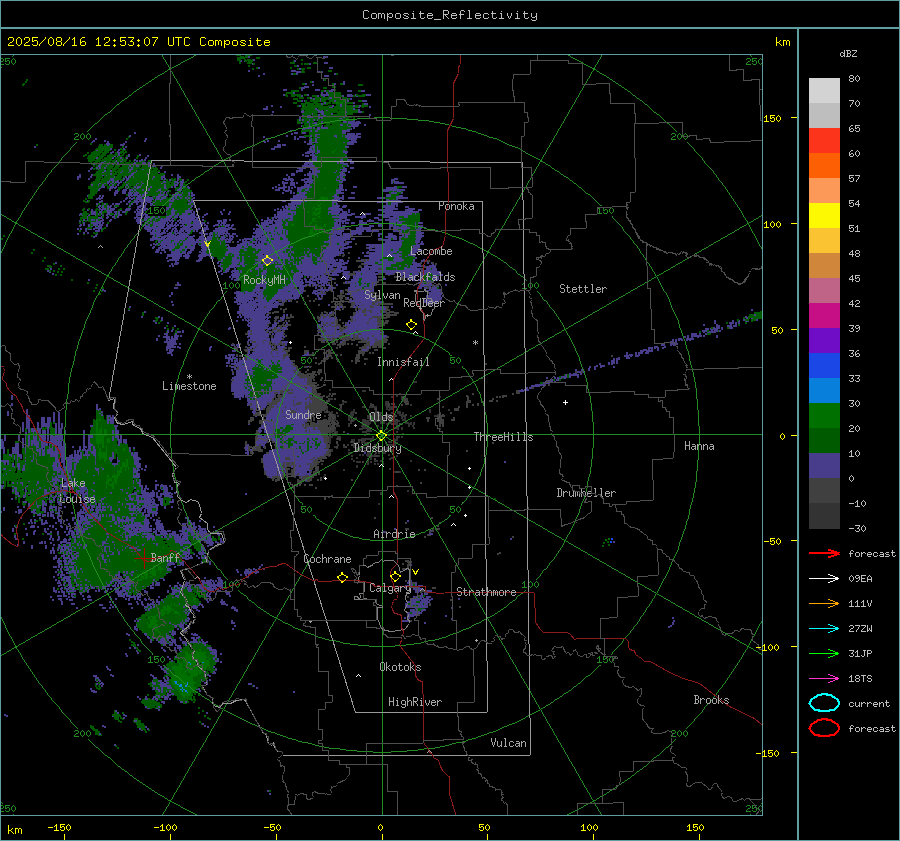The height and width of the screenshot is (841, 900).
Task: Click the Airdrie label
Action: [x=394, y=534]
